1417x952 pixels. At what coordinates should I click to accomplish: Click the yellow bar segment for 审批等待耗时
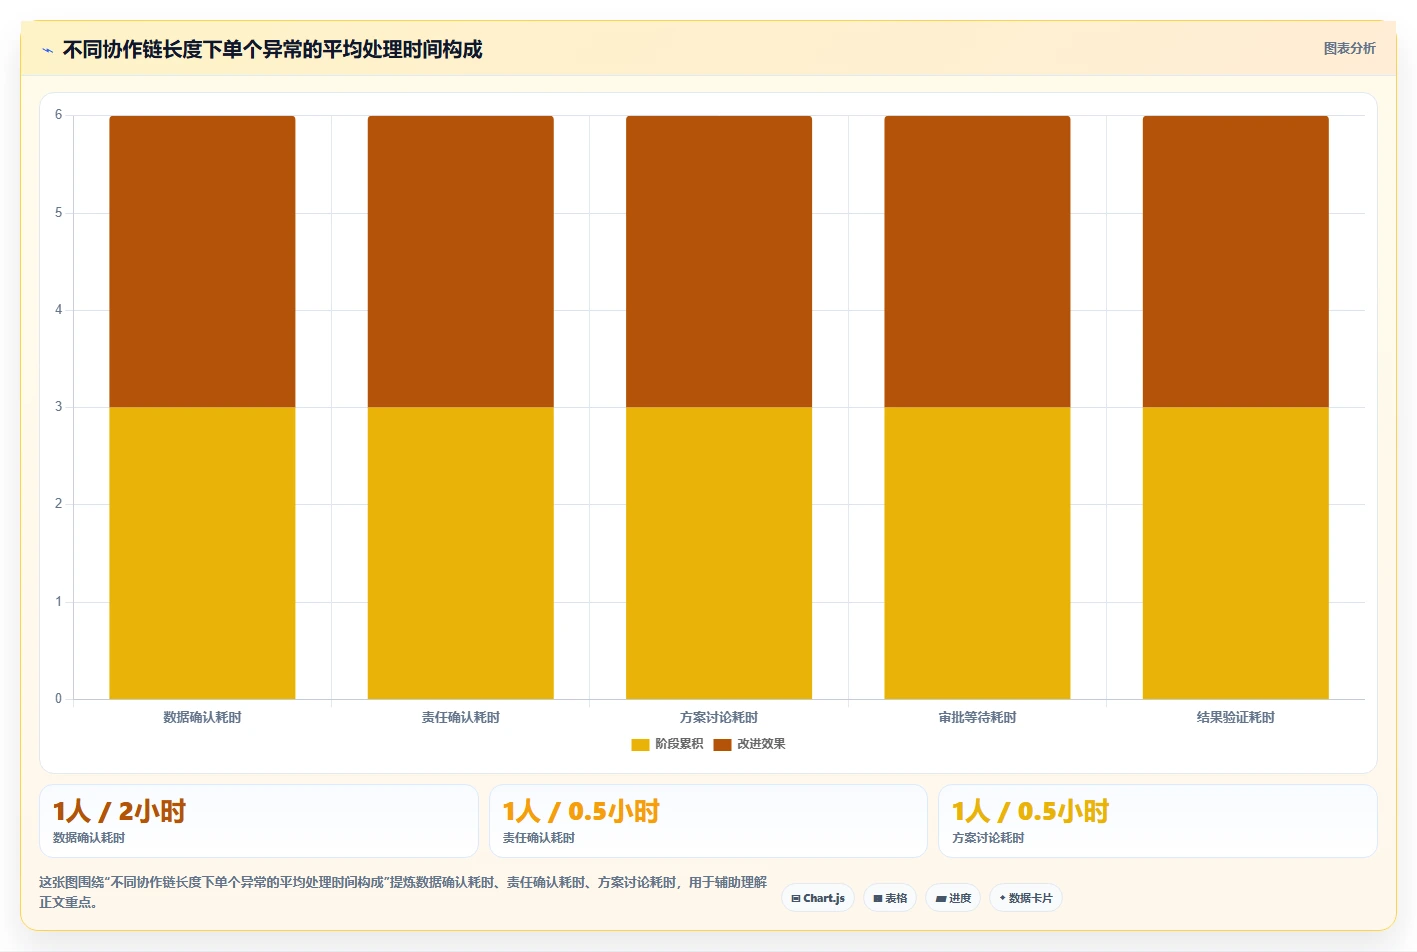(977, 553)
